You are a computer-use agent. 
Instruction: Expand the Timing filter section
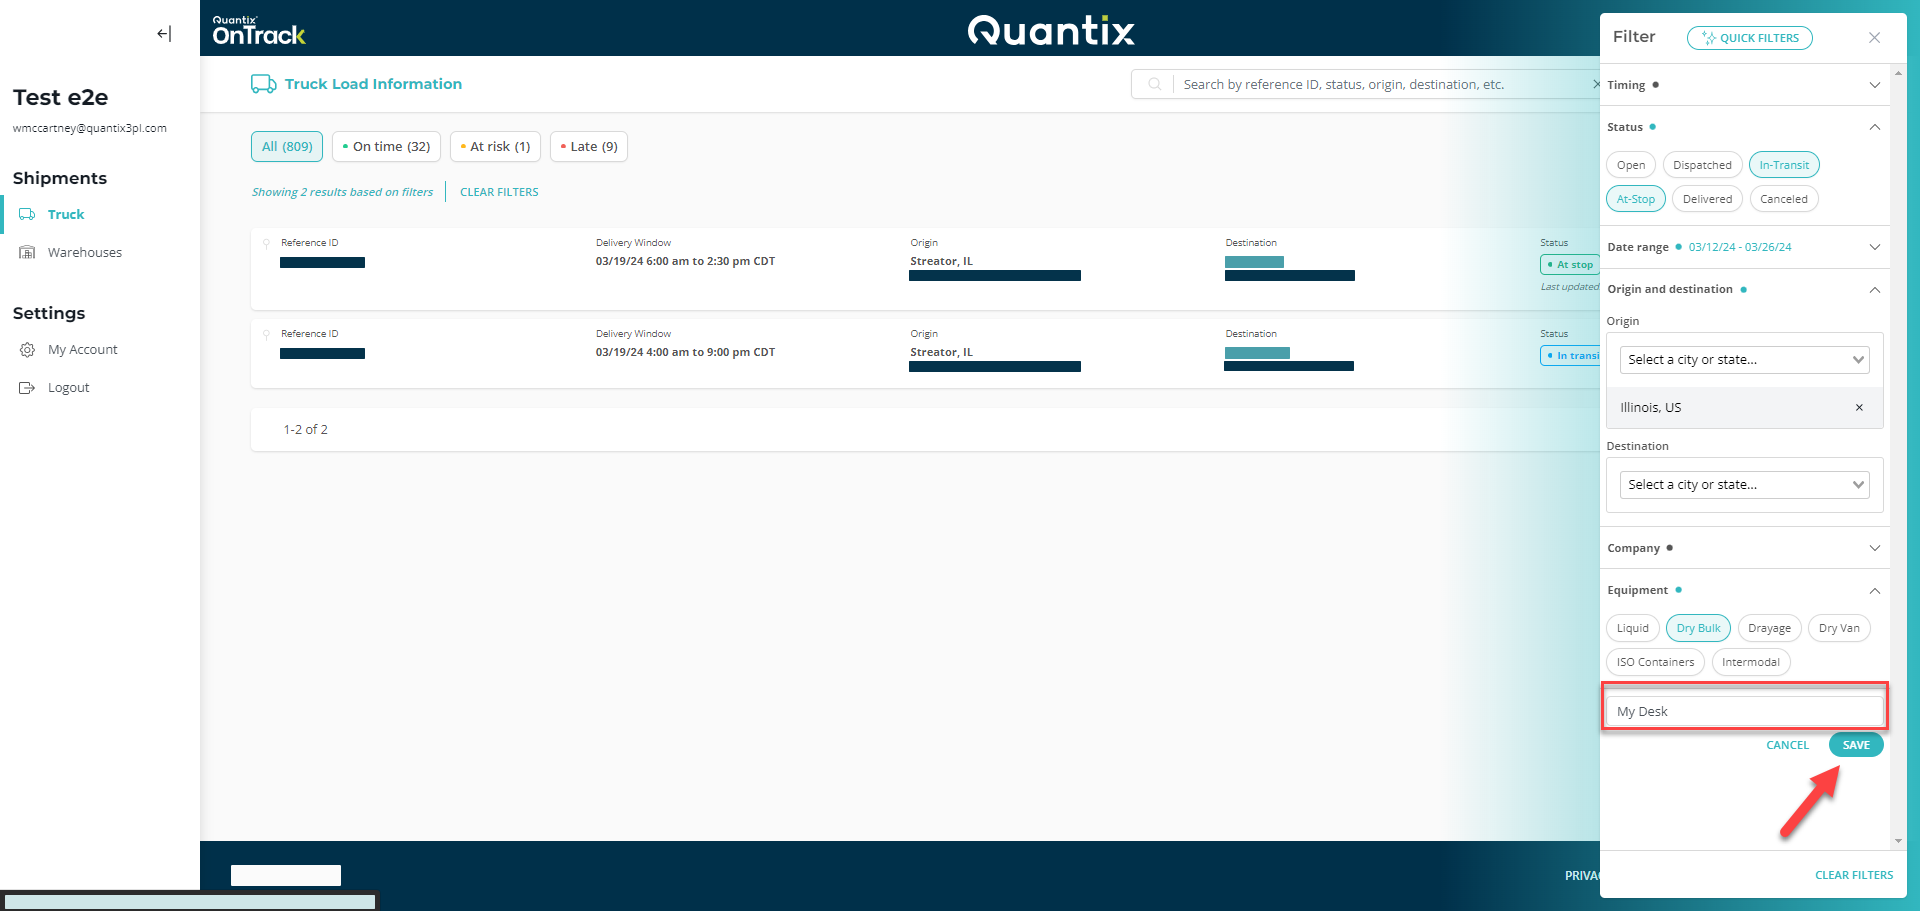click(x=1874, y=85)
